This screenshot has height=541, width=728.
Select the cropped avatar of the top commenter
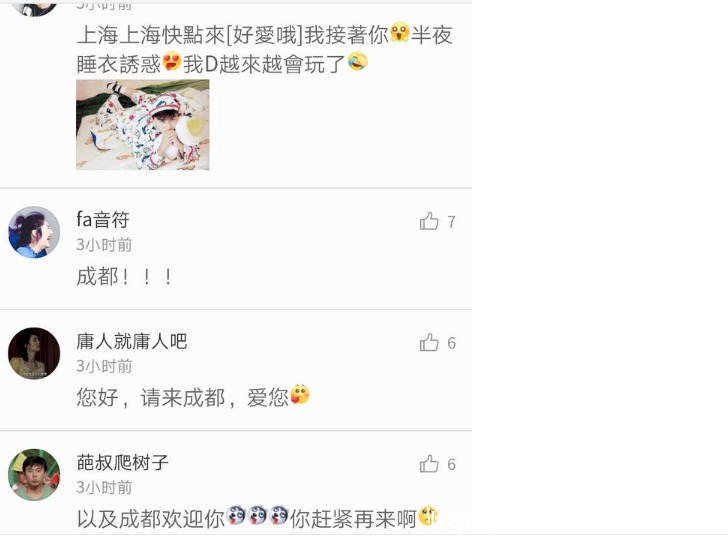(x=34, y=8)
